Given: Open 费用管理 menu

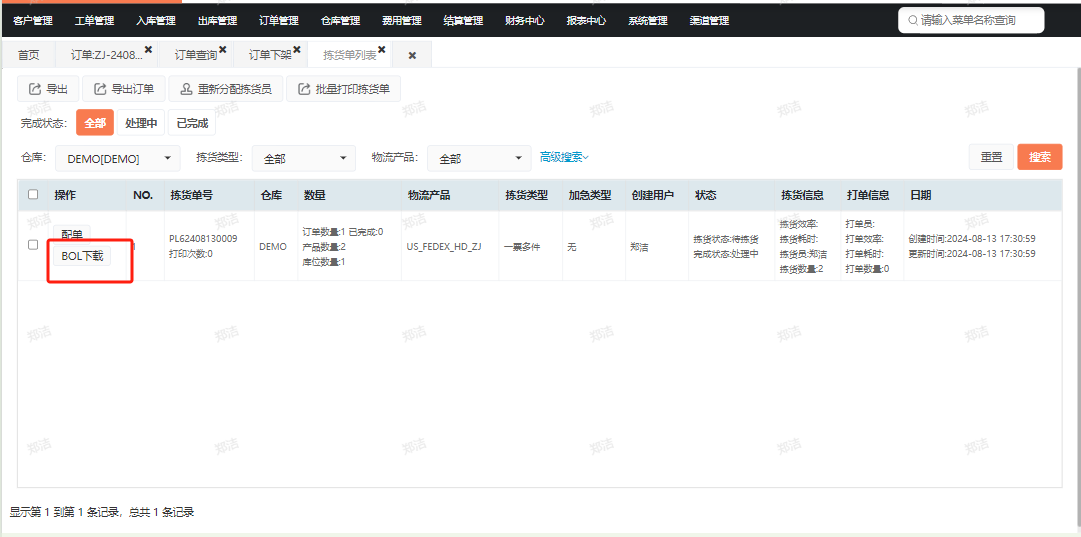Looking at the screenshot, I should click(x=402, y=21).
